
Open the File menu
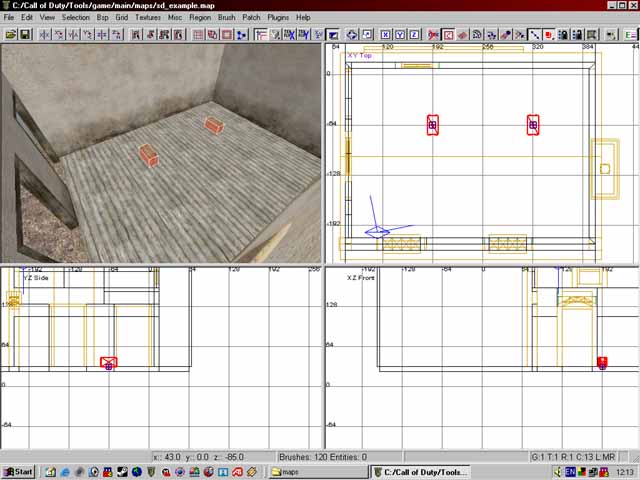[x=10, y=17]
